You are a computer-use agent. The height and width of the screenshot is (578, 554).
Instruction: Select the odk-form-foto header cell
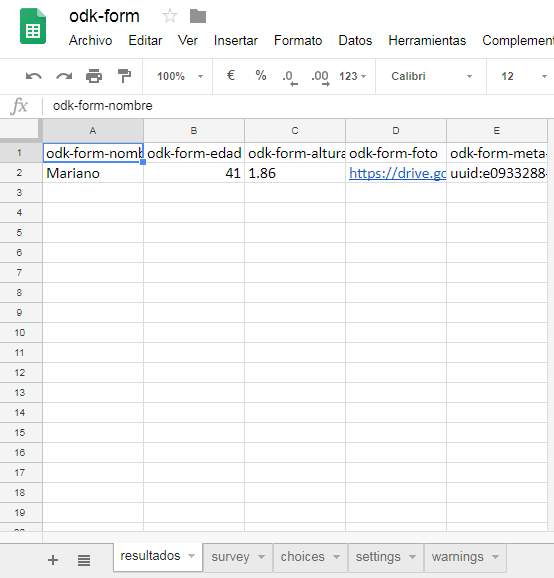tap(396, 153)
